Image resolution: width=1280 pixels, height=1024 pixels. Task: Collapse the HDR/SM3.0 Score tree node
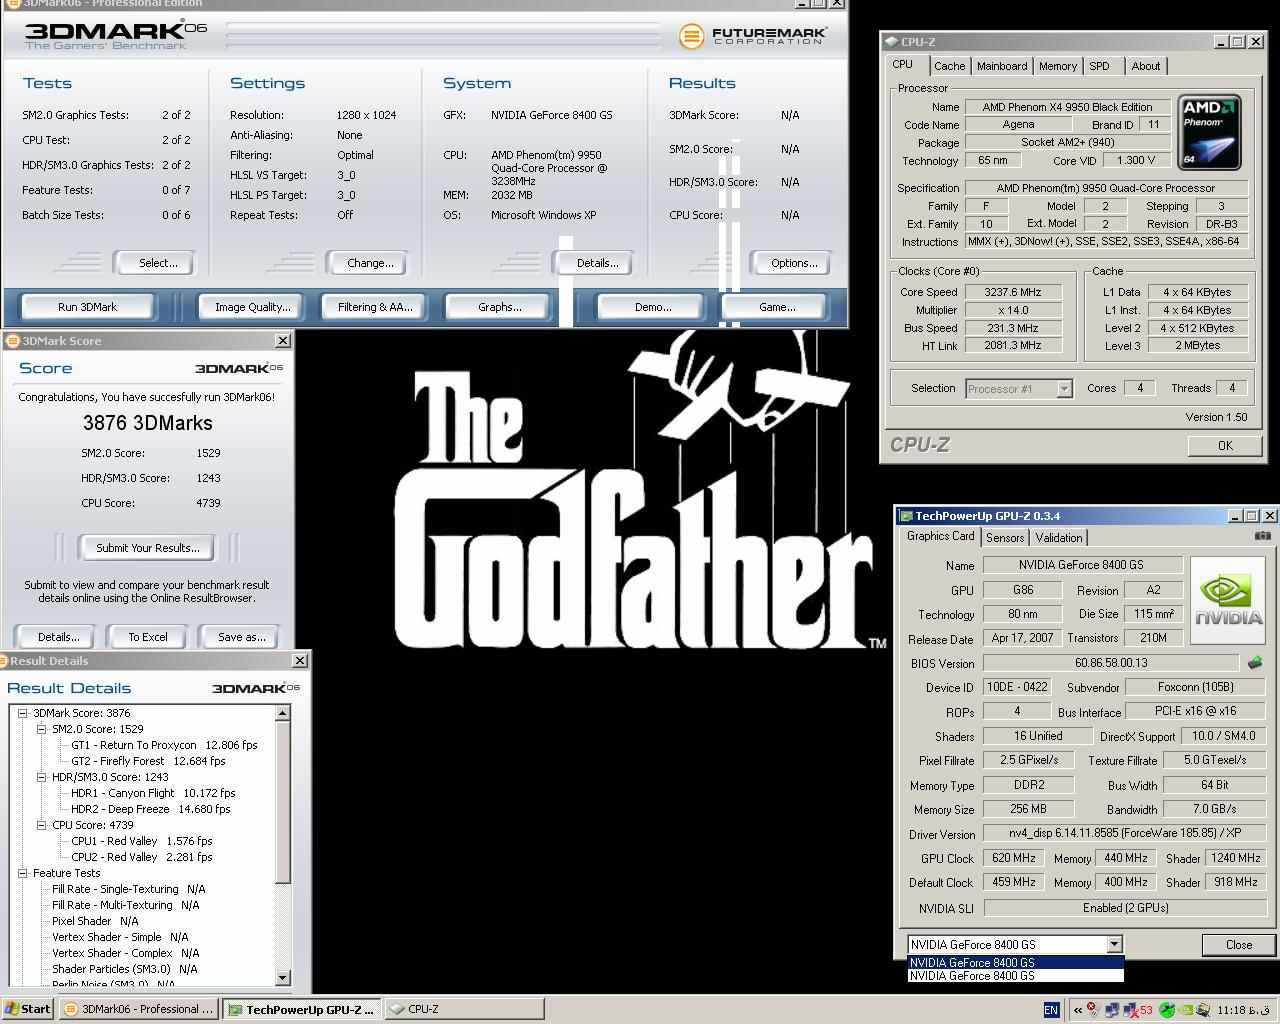[42, 777]
